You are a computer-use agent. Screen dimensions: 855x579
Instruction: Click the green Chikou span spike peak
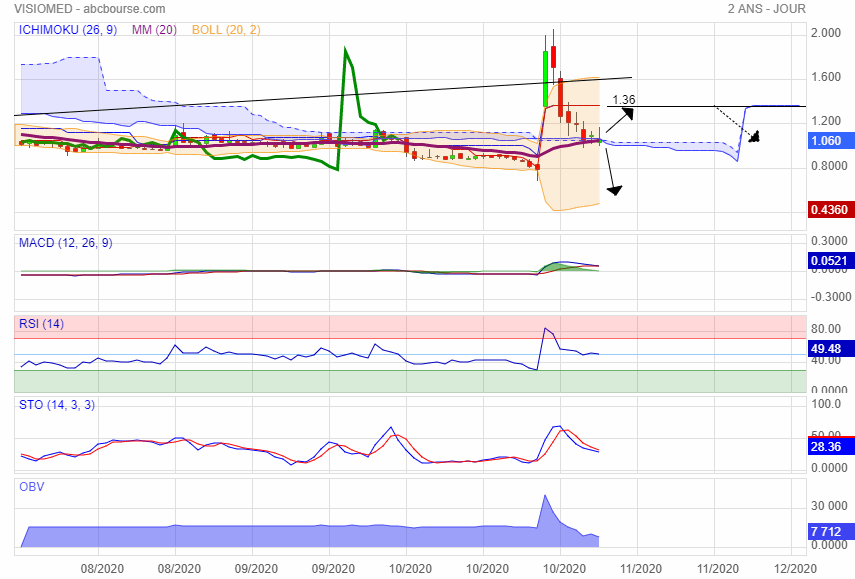click(345, 49)
